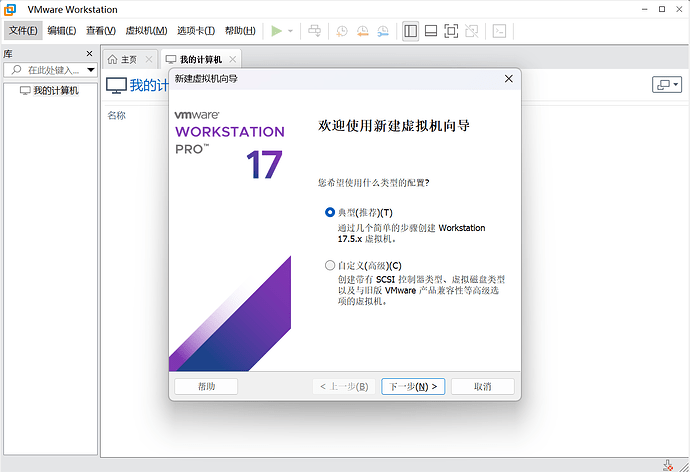Open the power options dropdown arrow

coord(290,31)
